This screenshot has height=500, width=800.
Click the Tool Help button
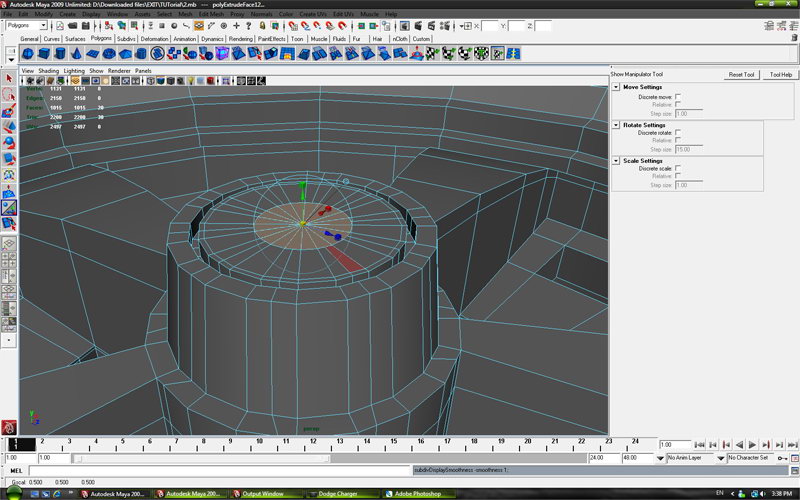click(780, 74)
